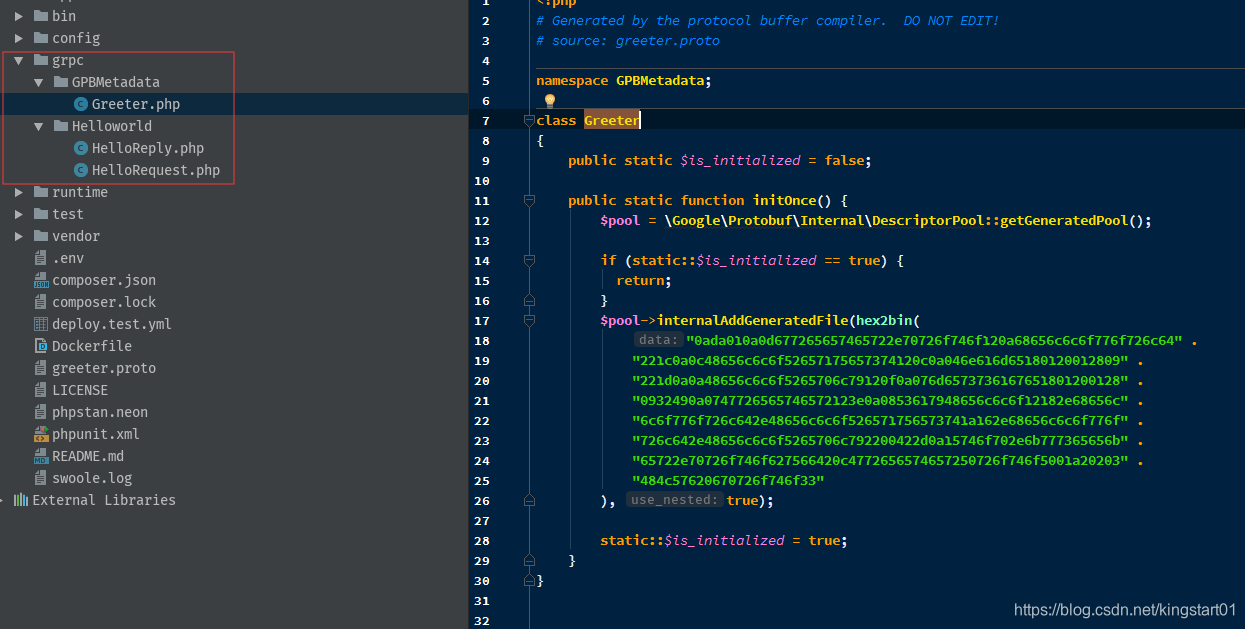Screen dimensions: 1245x629
Task: Fold the class Greeter block at line 7
Action: [529, 121]
